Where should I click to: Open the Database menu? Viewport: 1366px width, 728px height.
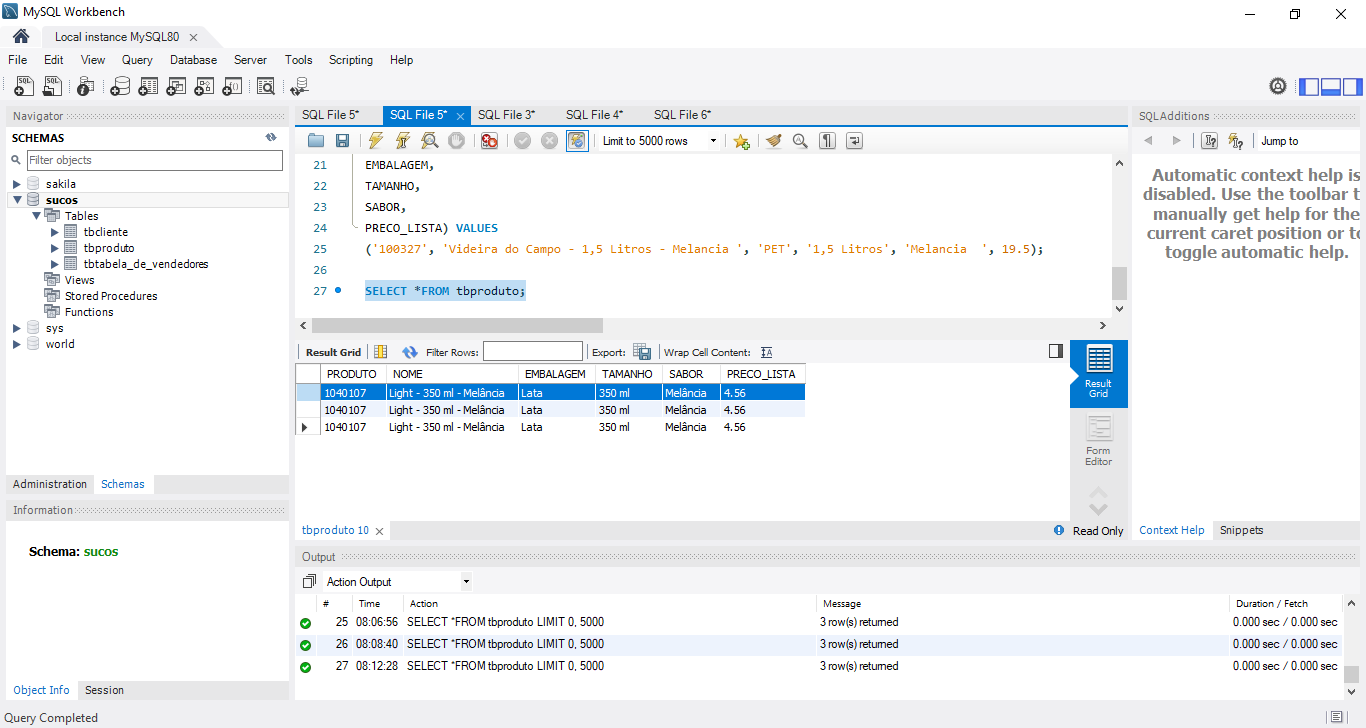pos(193,60)
